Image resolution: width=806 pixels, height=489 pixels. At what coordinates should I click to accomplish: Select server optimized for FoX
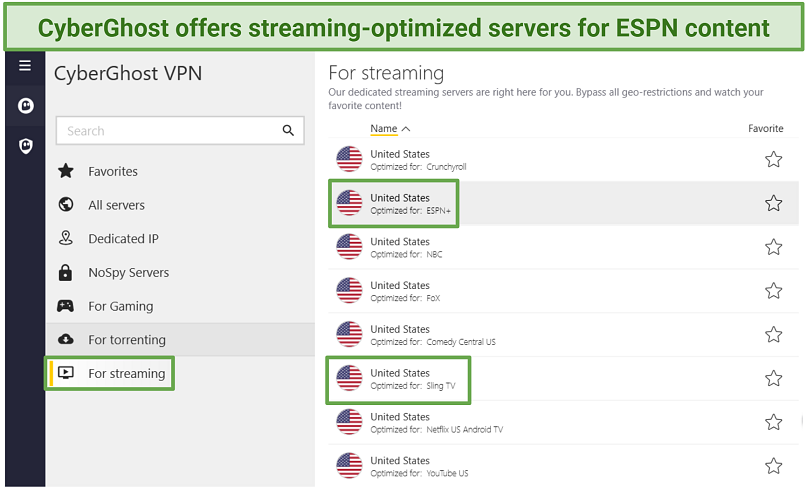[563, 291]
